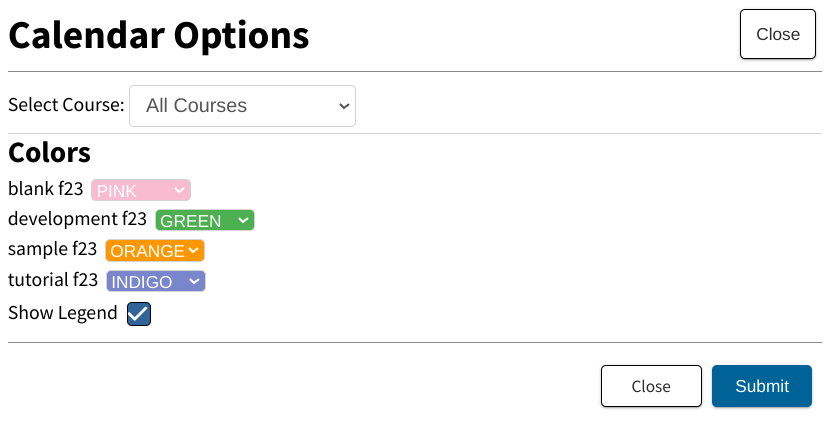Click the tutorial f23 course label

coord(53,279)
